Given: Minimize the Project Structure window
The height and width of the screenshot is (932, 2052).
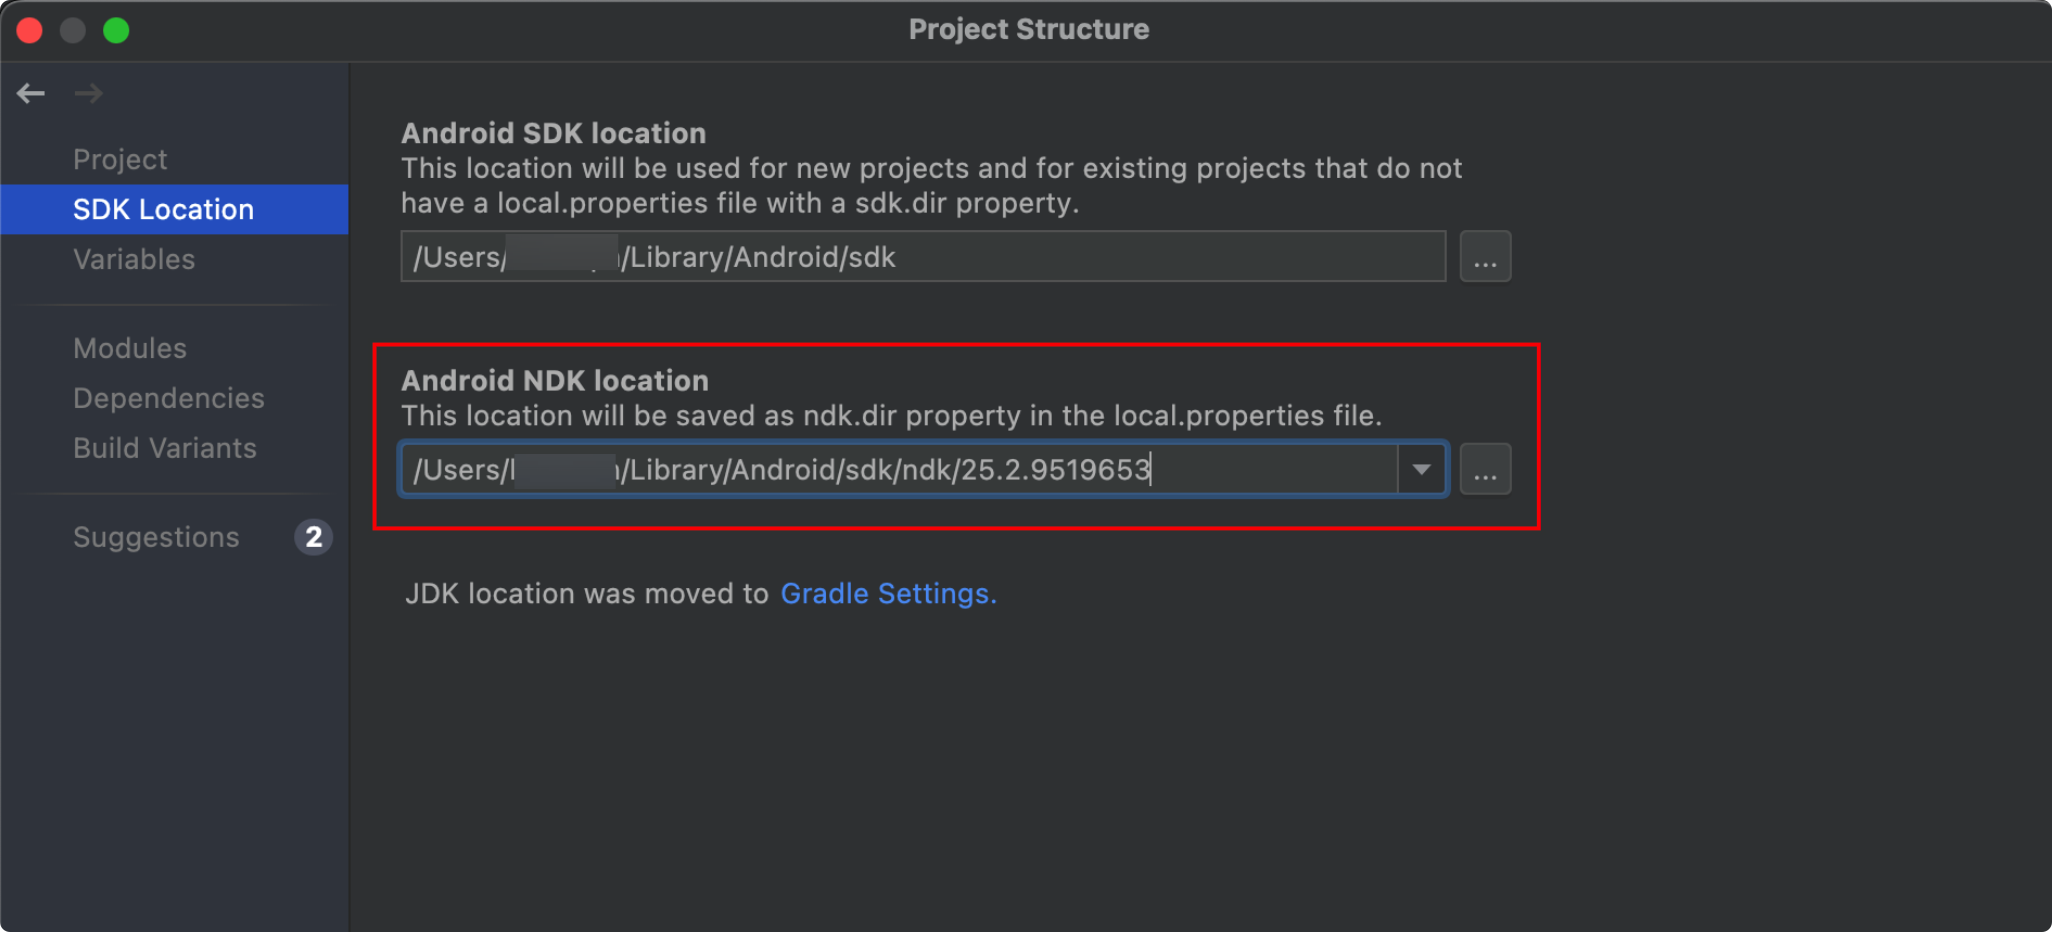Looking at the screenshot, I should tap(73, 31).
